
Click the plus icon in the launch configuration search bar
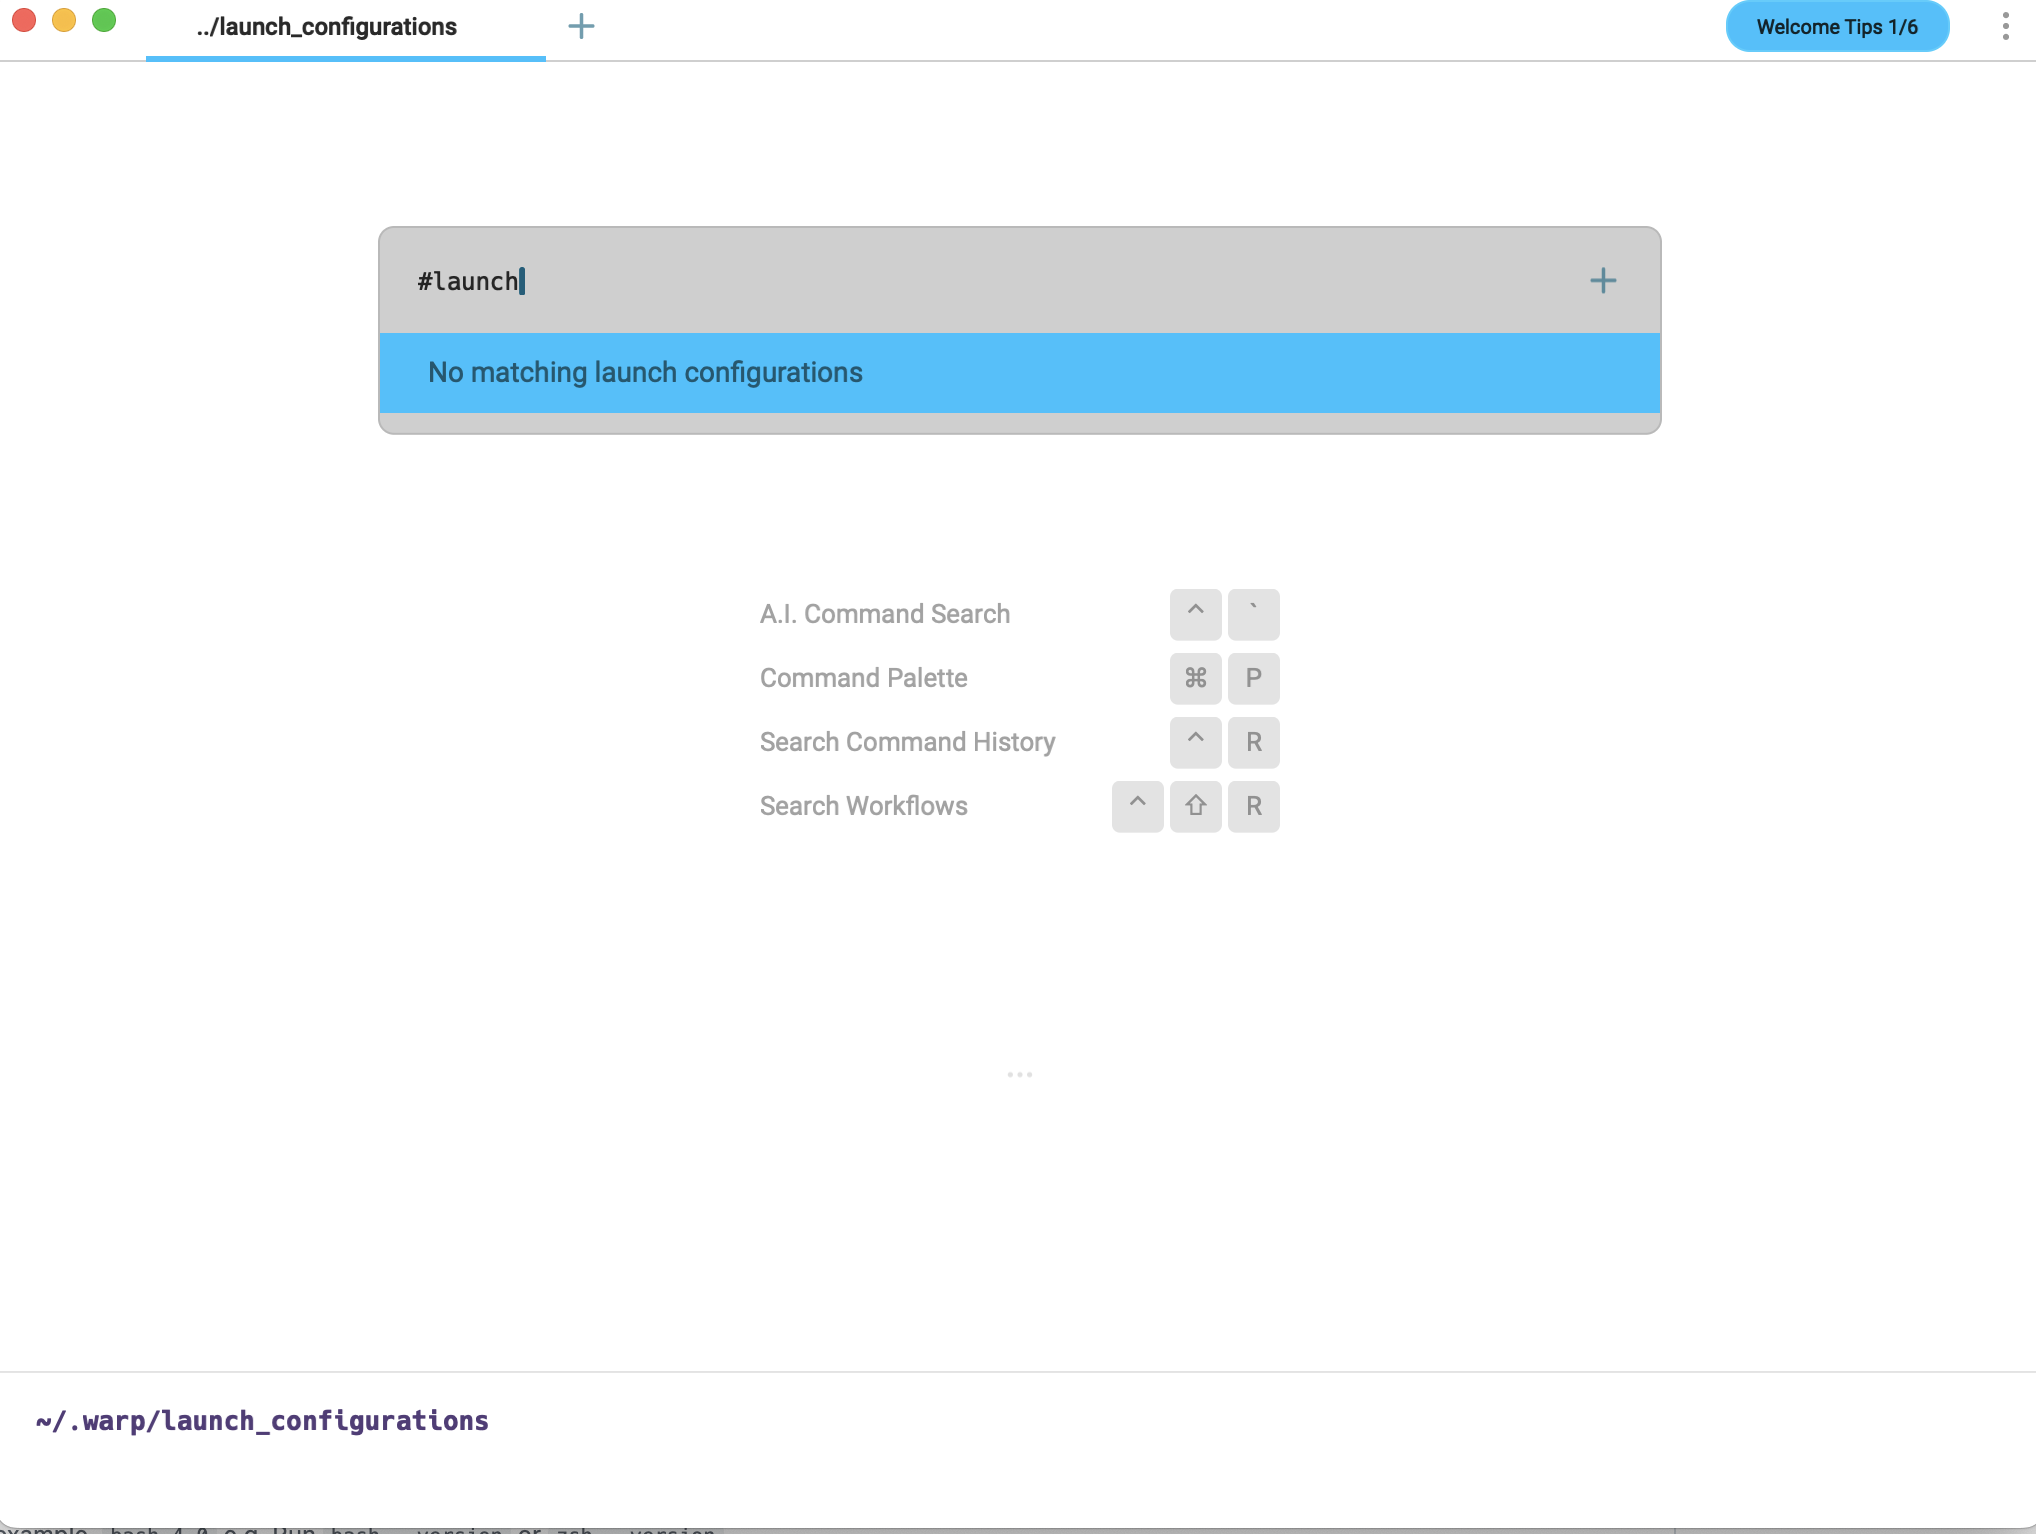[x=1602, y=280]
